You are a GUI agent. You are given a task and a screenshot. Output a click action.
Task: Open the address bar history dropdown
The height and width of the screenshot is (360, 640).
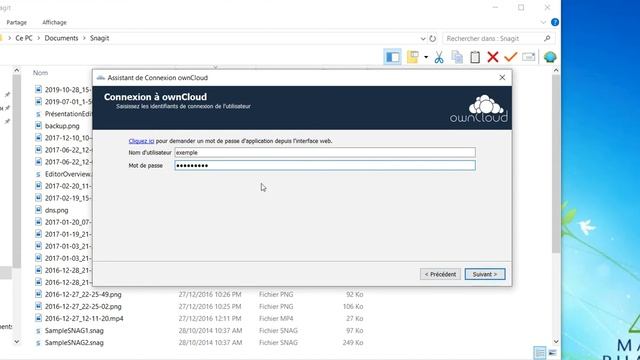coord(423,38)
